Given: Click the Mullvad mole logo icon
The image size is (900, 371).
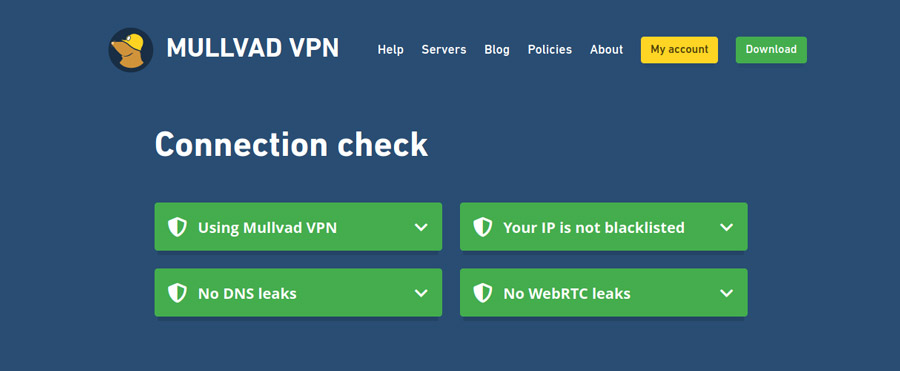Looking at the screenshot, I should tap(131, 50).
